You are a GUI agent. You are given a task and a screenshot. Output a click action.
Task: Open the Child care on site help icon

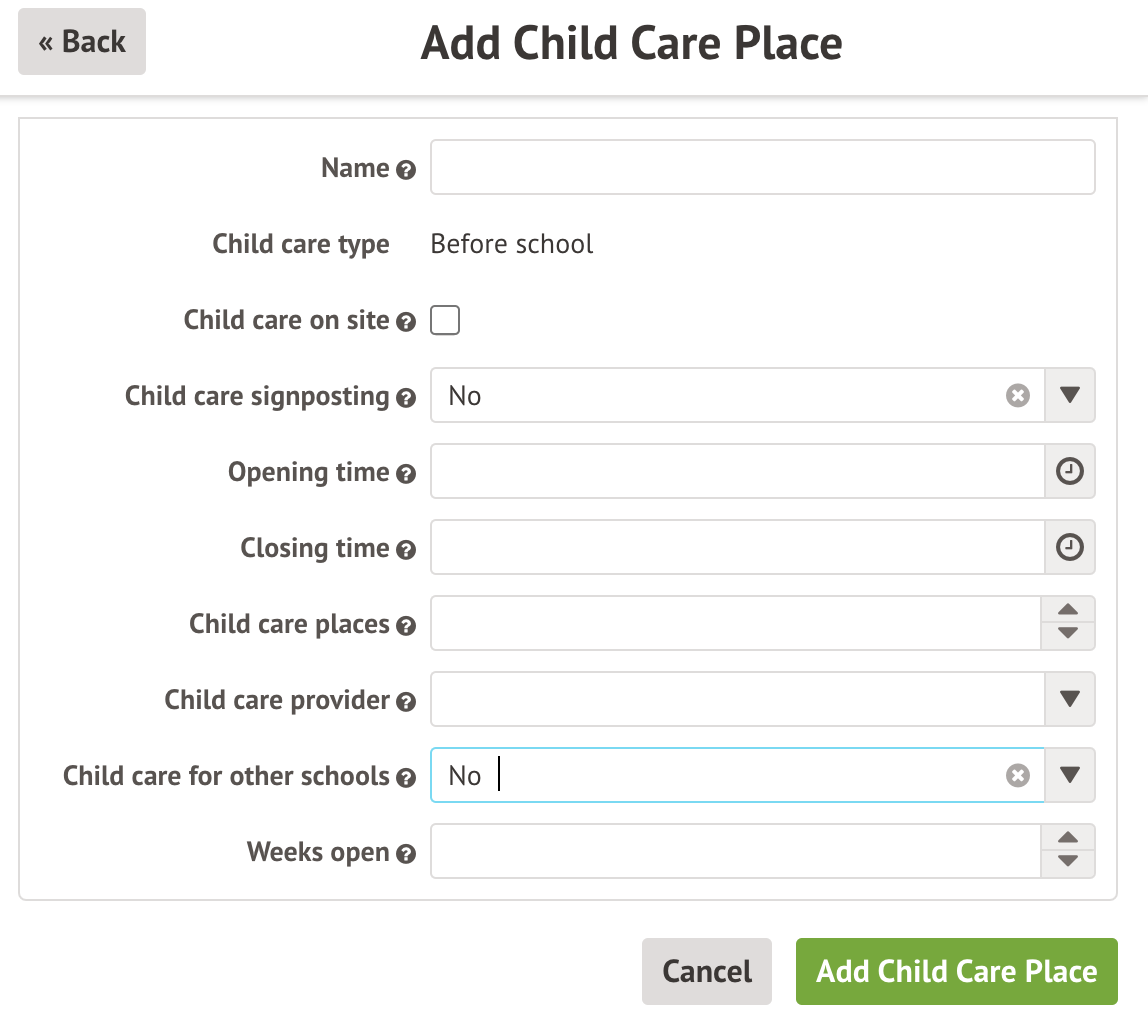pos(407,322)
